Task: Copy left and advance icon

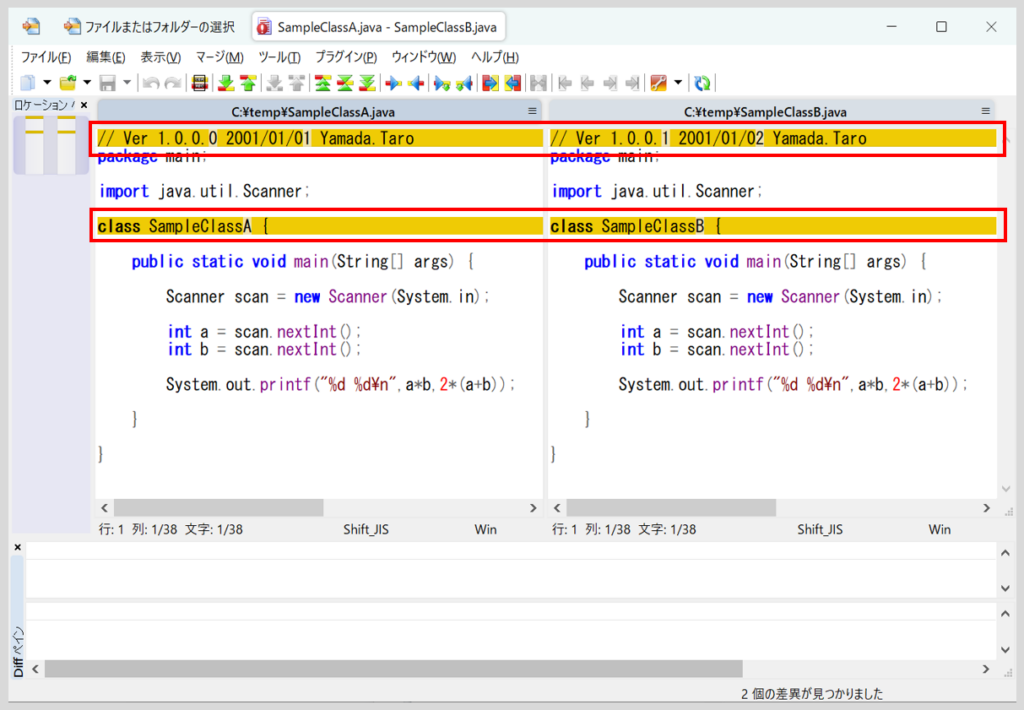Action: pos(464,83)
